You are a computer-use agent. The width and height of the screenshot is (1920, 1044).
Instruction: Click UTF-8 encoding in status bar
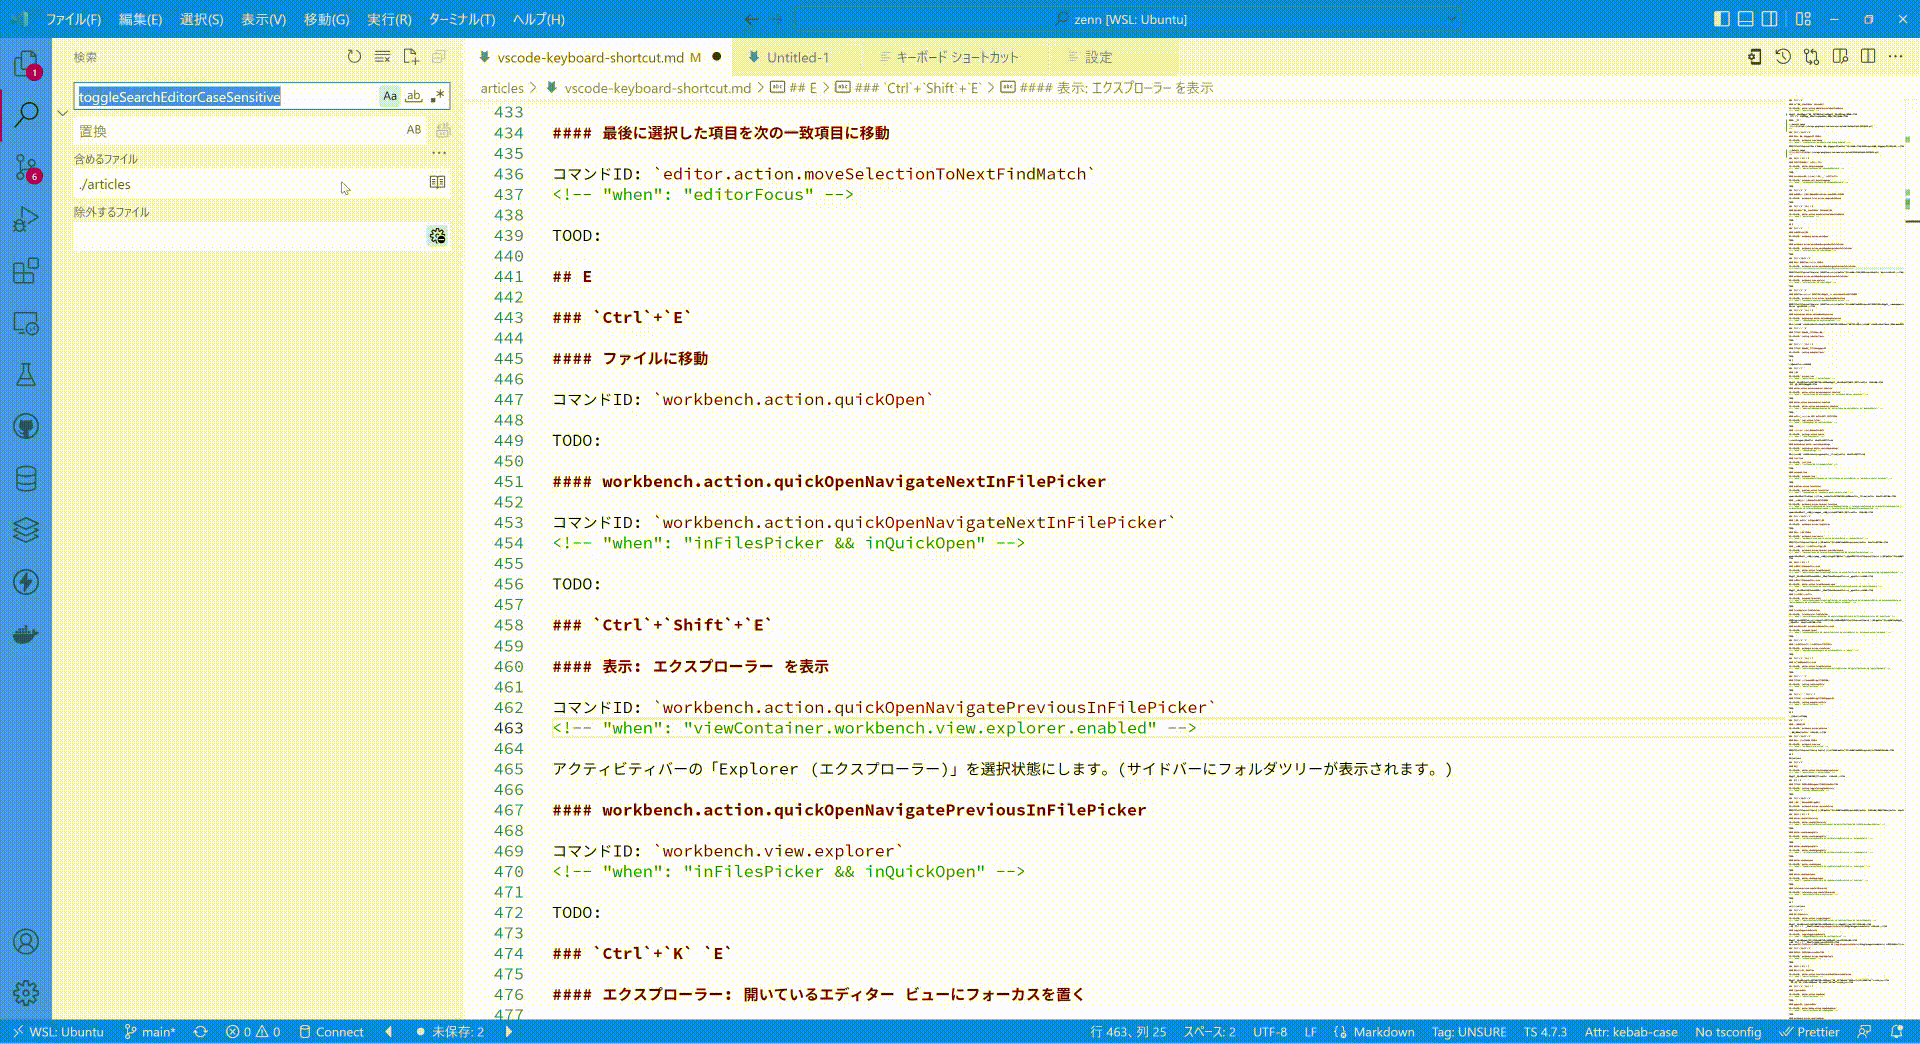pyautogui.click(x=1270, y=1032)
